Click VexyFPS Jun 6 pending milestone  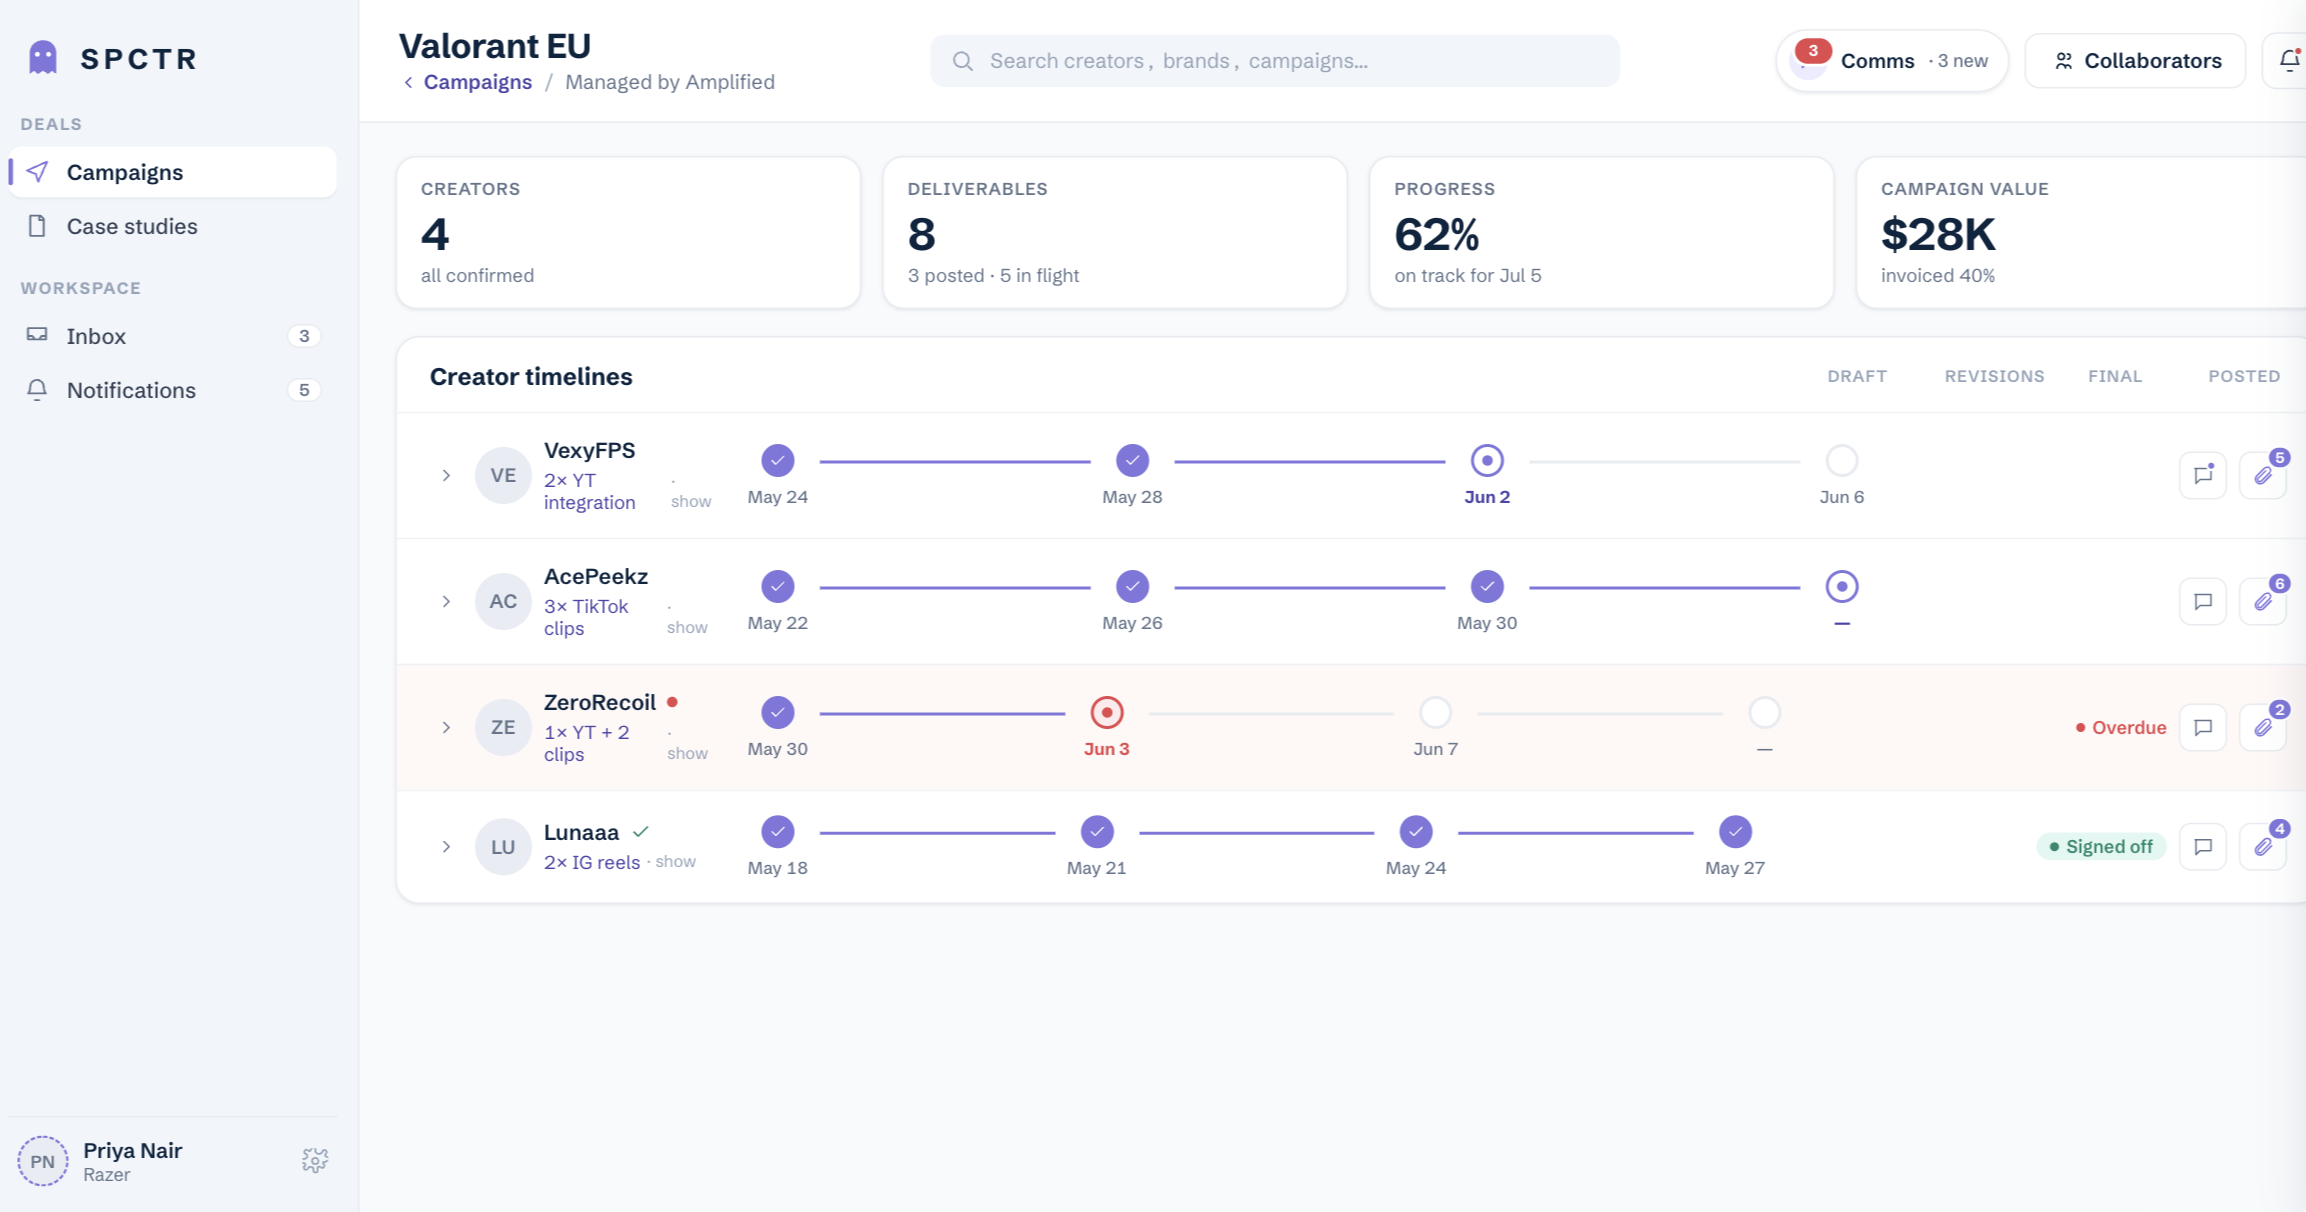click(x=1842, y=460)
